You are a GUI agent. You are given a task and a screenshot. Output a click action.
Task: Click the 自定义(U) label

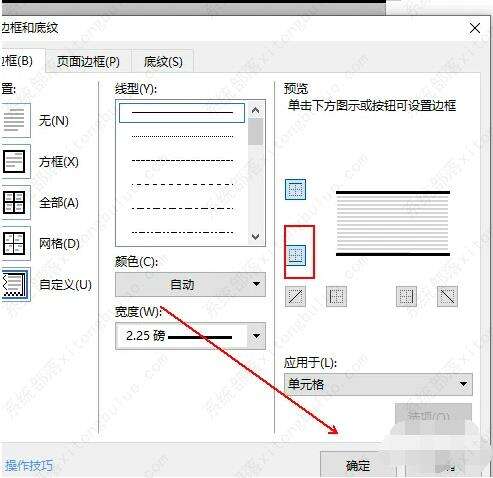coord(65,285)
